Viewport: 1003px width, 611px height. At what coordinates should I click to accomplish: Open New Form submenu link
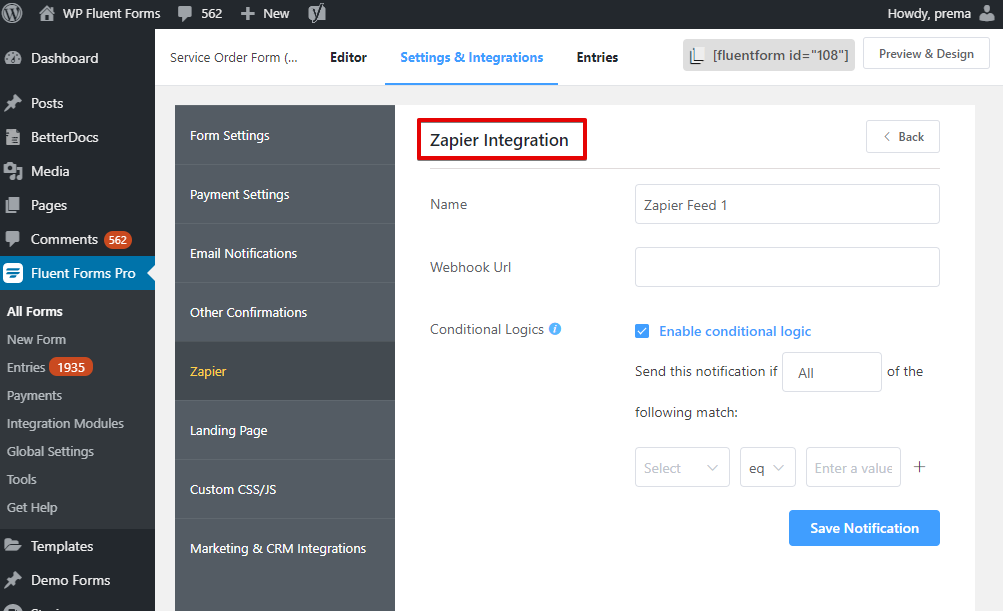pos(36,340)
